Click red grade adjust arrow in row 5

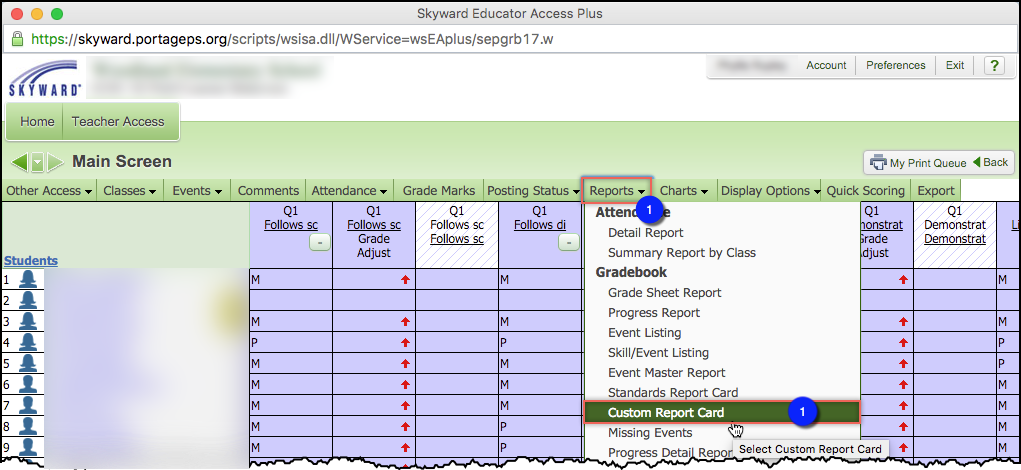pos(406,363)
